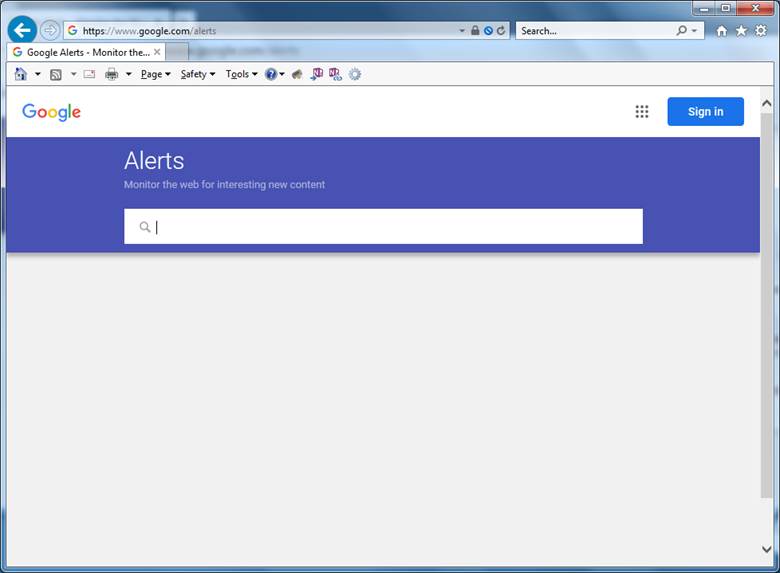Open the Google apps grid icon
Viewport: 780px width, 573px height.
click(x=642, y=111)
